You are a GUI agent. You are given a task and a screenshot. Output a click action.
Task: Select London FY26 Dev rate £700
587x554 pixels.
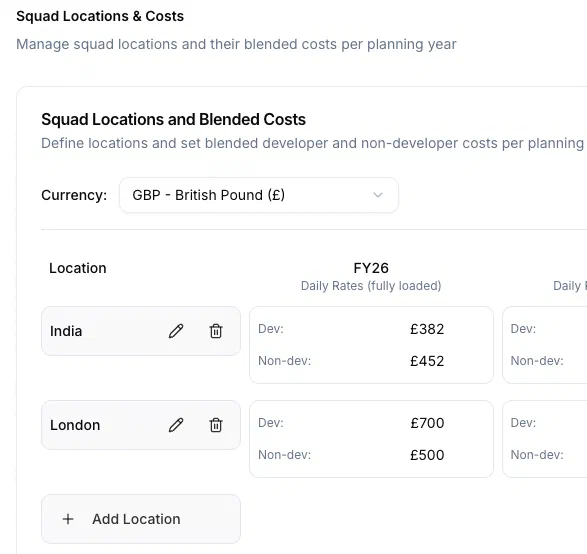427,423
